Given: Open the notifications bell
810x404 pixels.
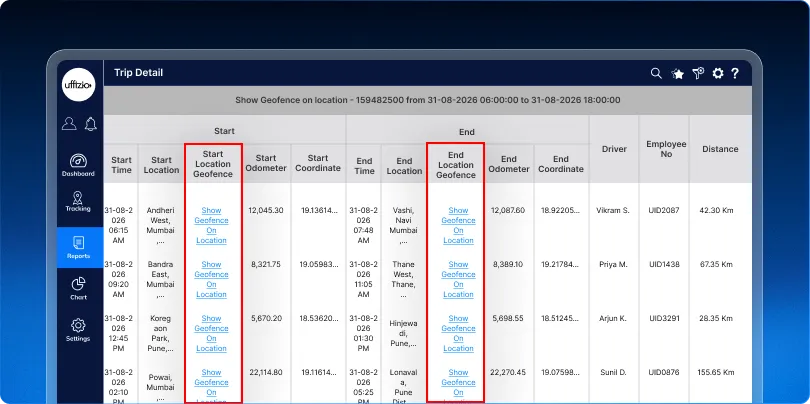Looking at the screenshot, I should [x=91, y=123].
